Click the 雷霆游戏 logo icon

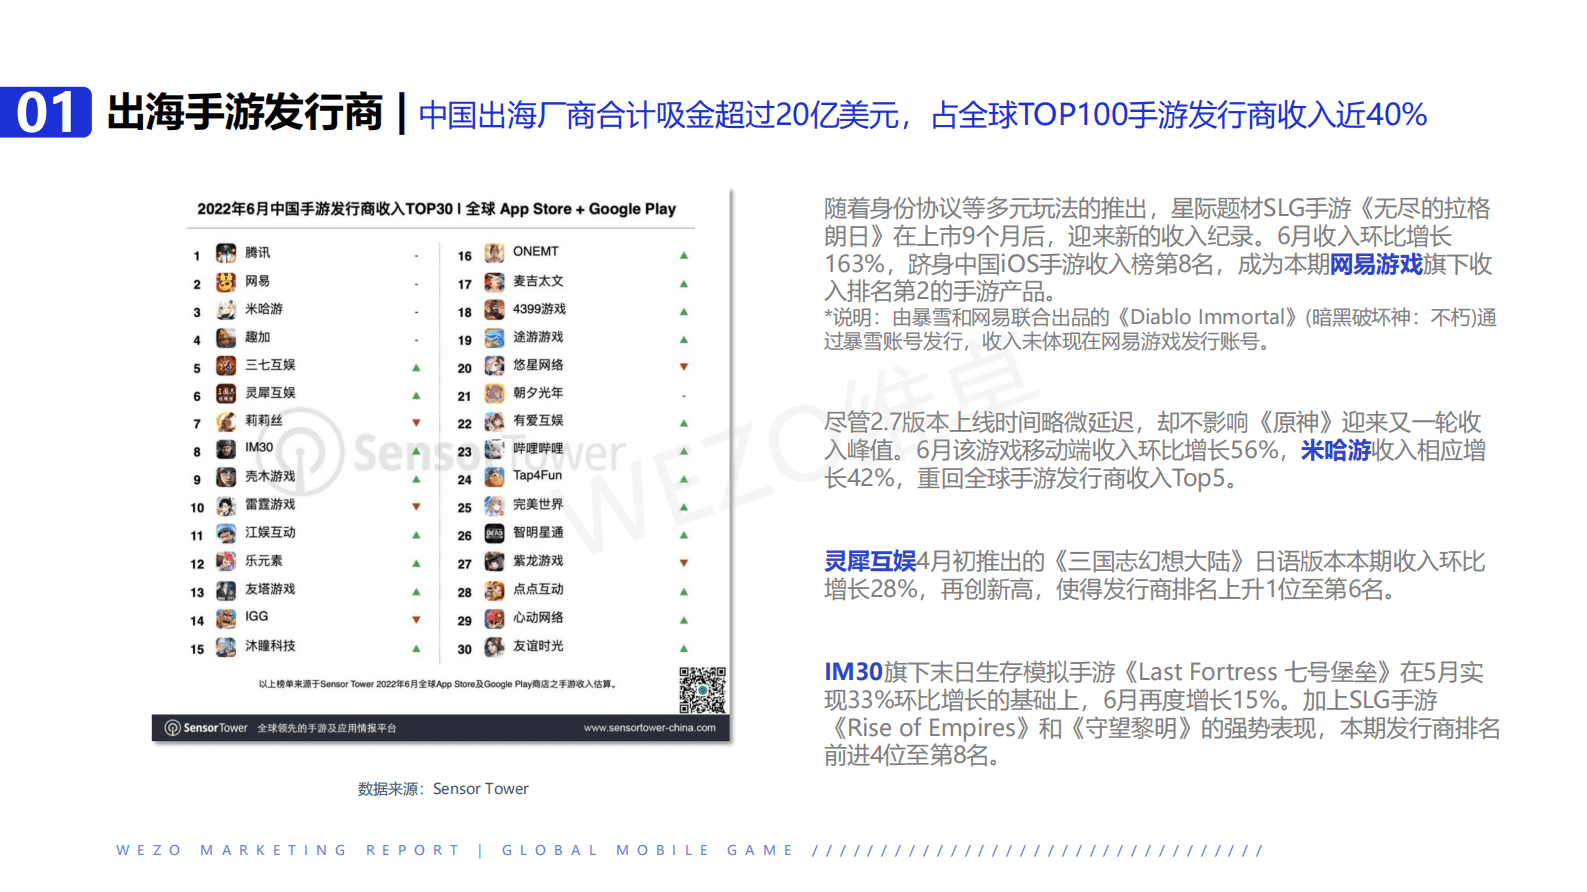point(227,506)
